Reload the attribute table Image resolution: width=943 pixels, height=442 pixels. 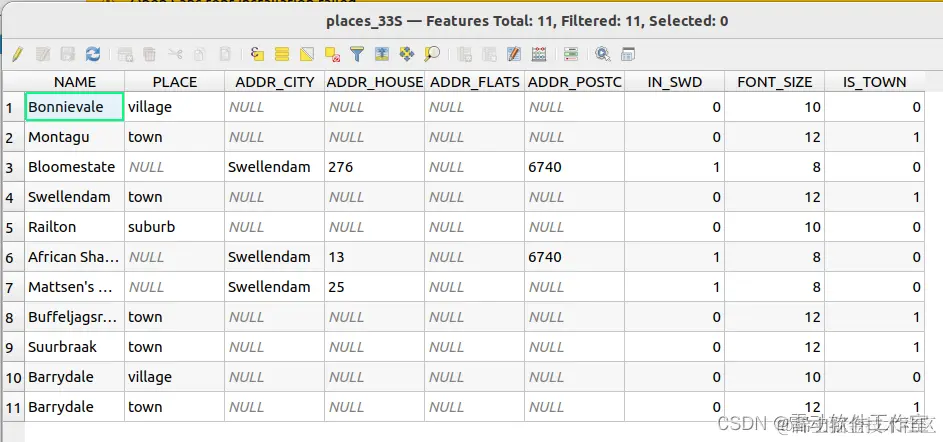93,54
